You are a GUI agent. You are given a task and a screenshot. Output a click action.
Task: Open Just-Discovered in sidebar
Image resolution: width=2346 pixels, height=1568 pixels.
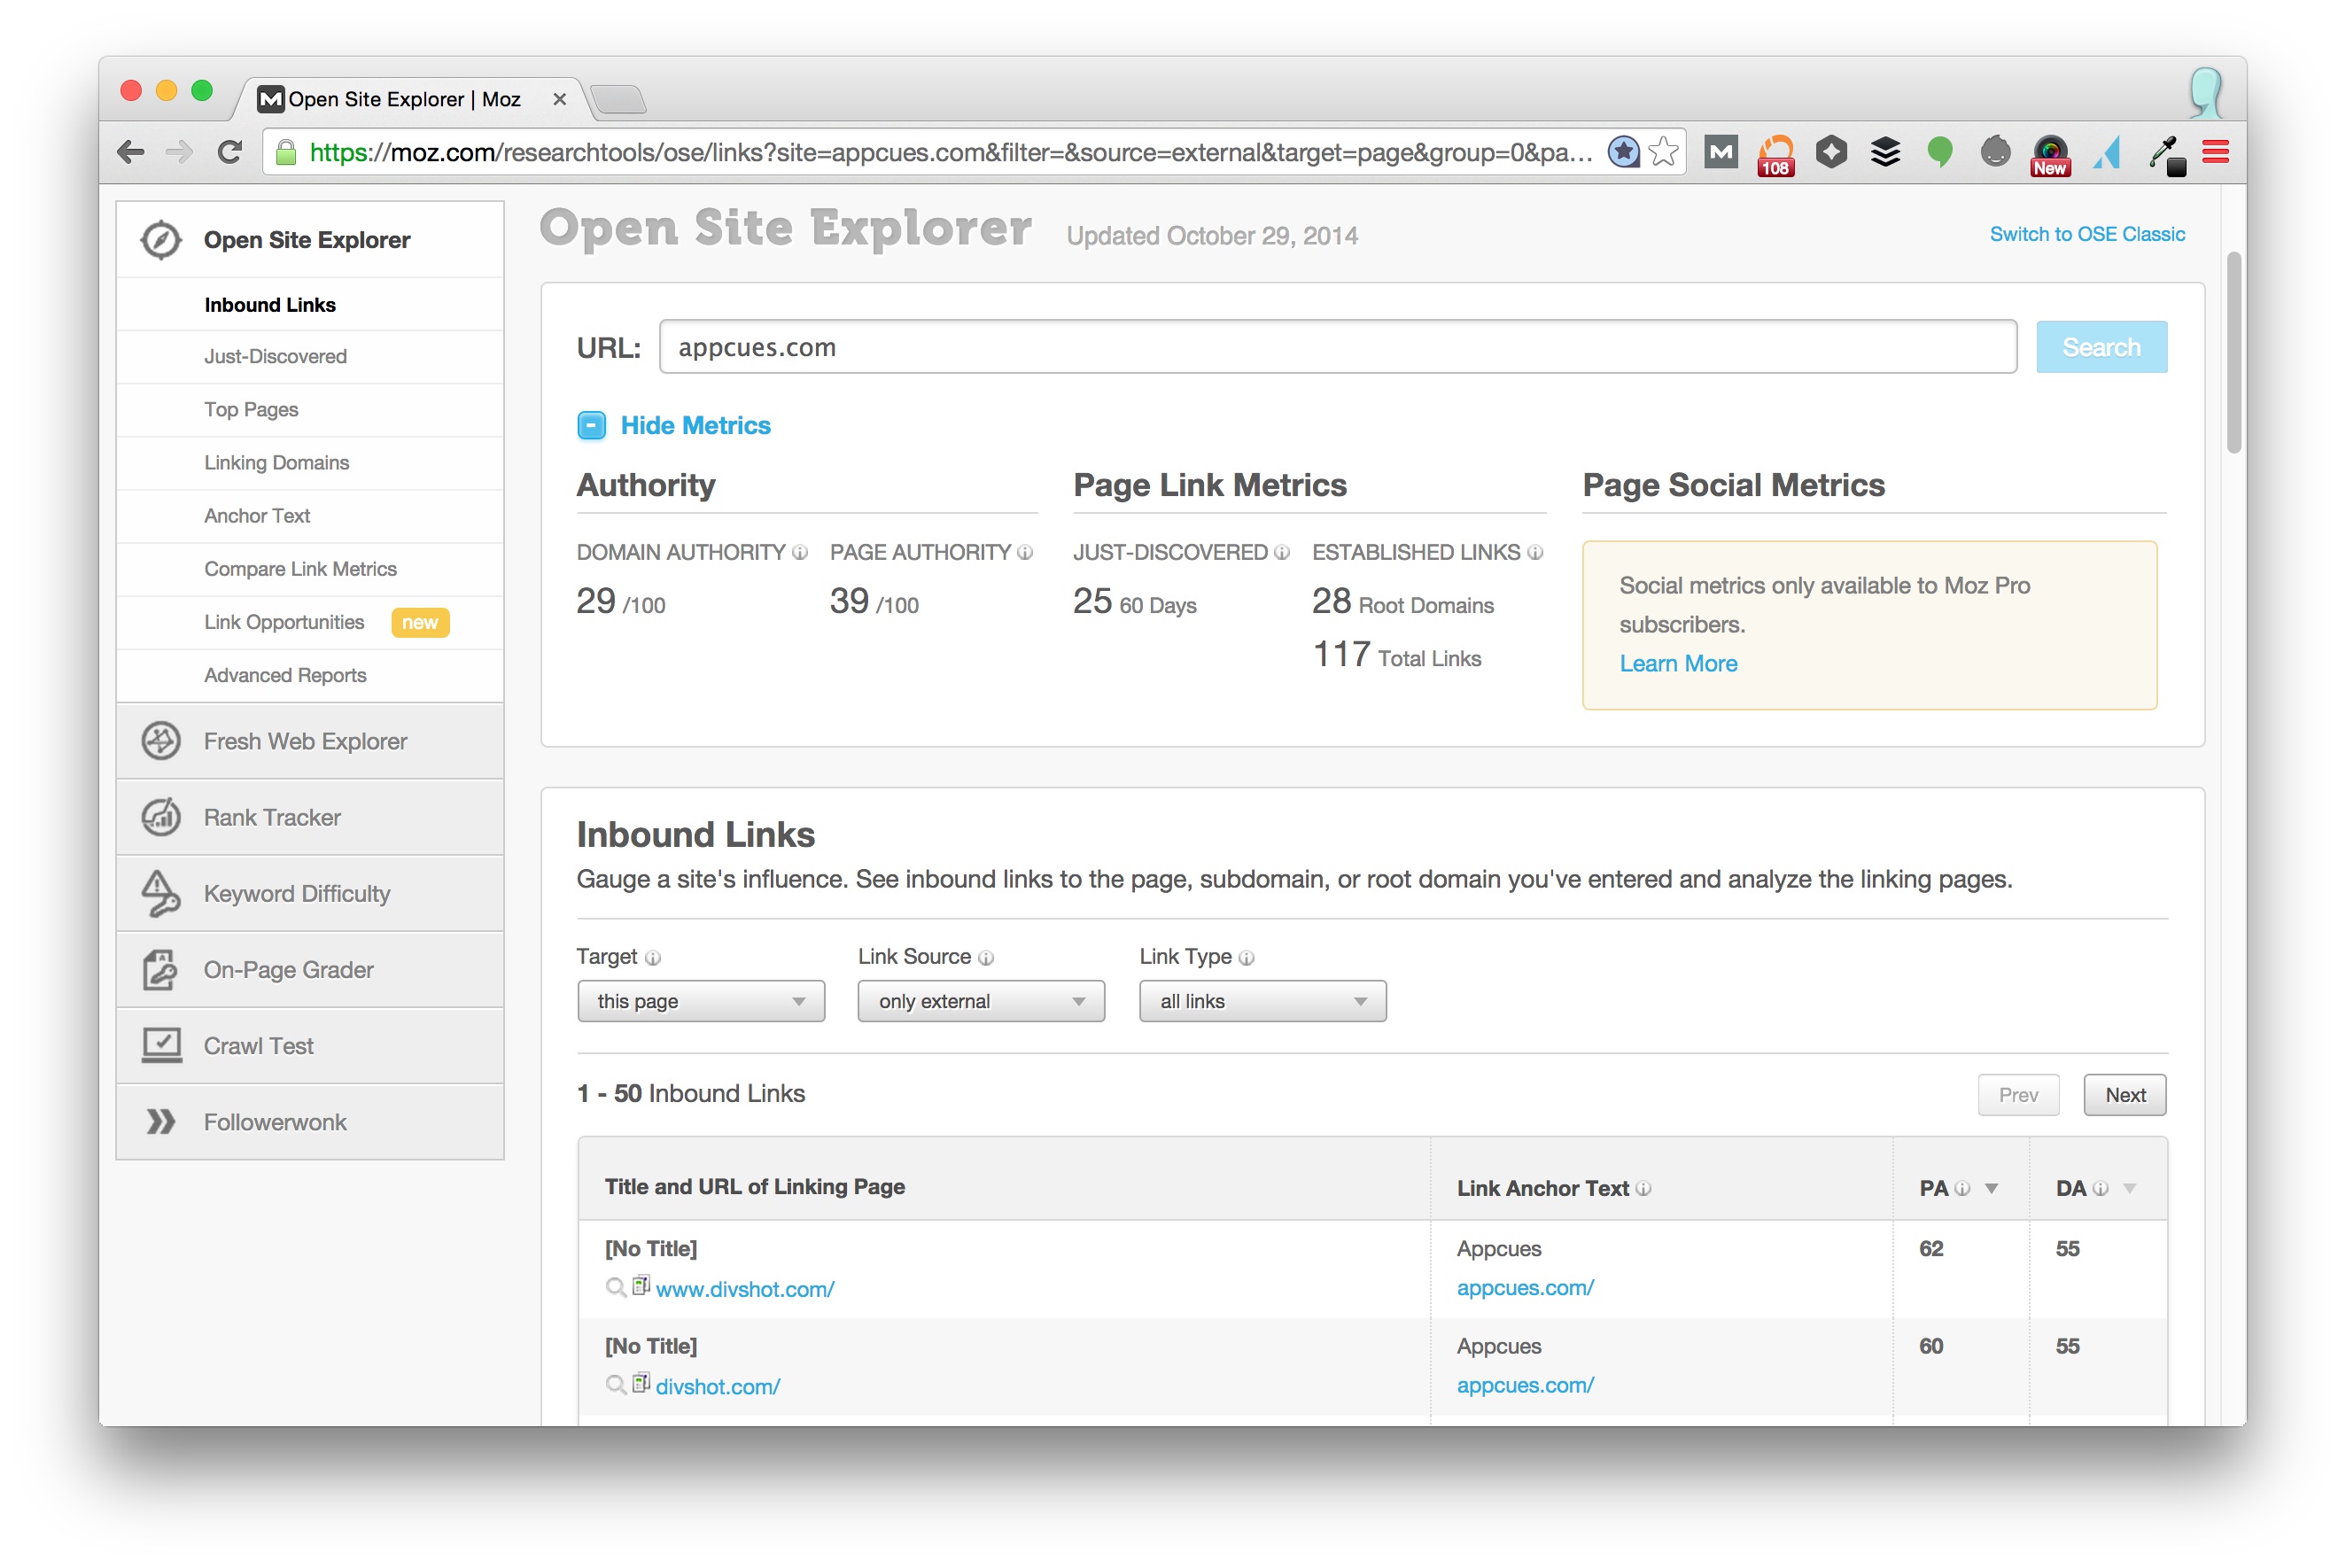point(275,356)
